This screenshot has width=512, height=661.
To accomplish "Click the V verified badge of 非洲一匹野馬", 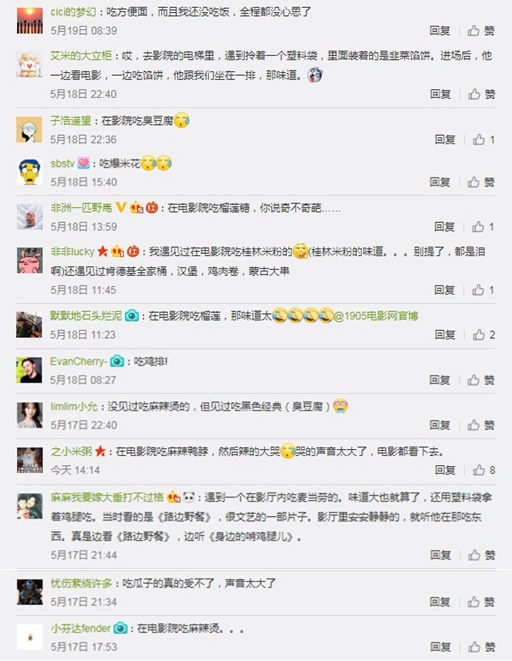I will (x=121, y=207).
